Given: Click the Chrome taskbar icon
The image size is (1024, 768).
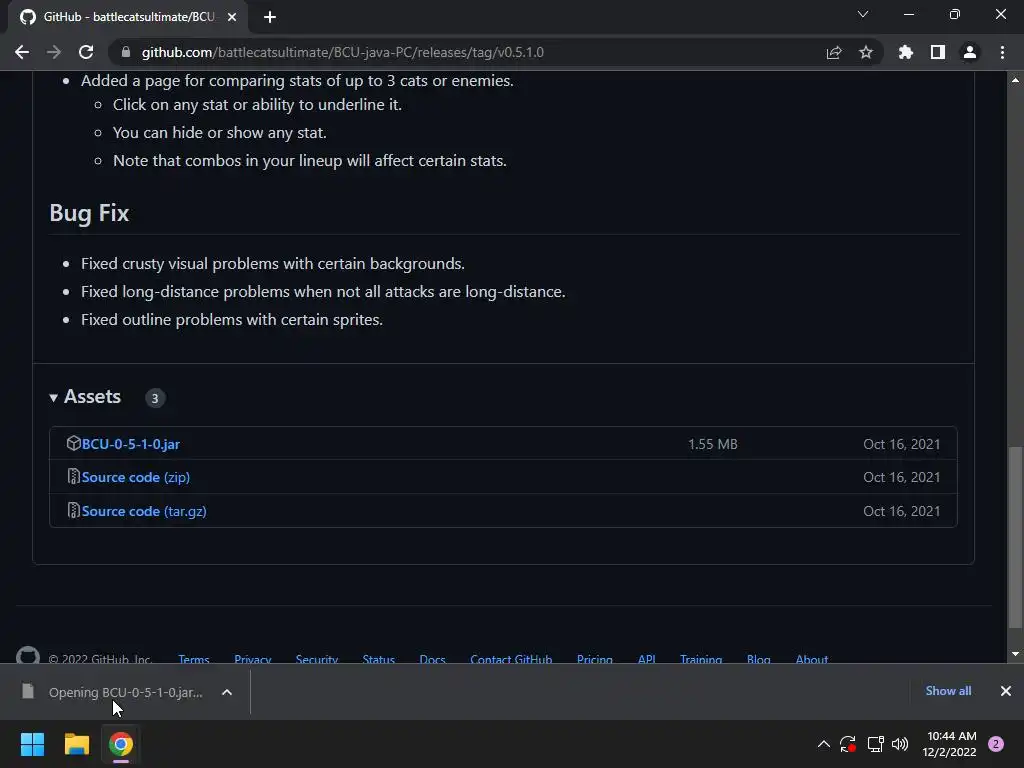Looking at the screenshot, I should click(x=121, y=744).
